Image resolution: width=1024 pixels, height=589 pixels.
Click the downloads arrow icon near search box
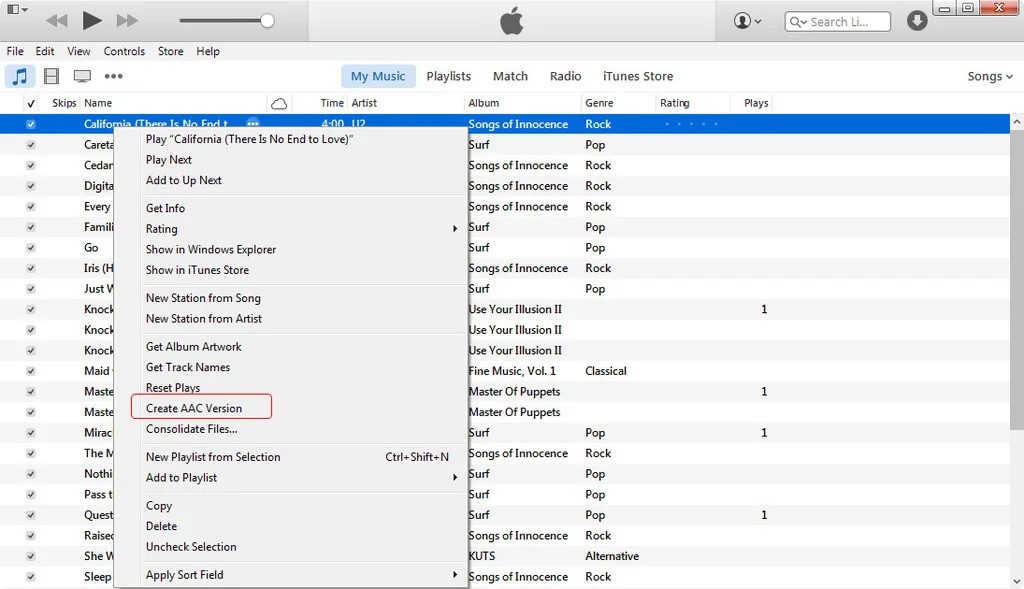pos(916,20)
